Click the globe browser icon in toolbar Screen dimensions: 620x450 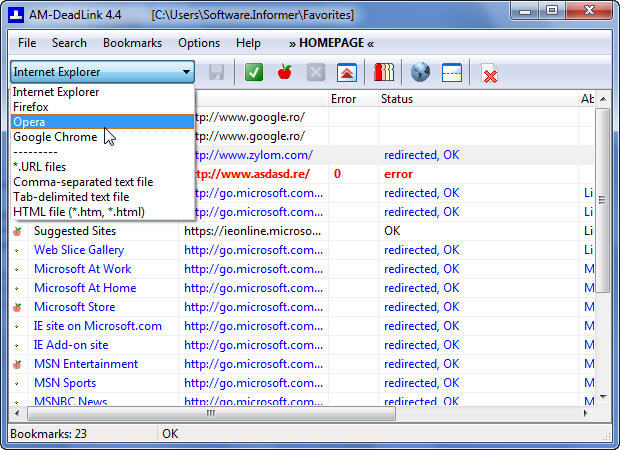tap(420, 72)
